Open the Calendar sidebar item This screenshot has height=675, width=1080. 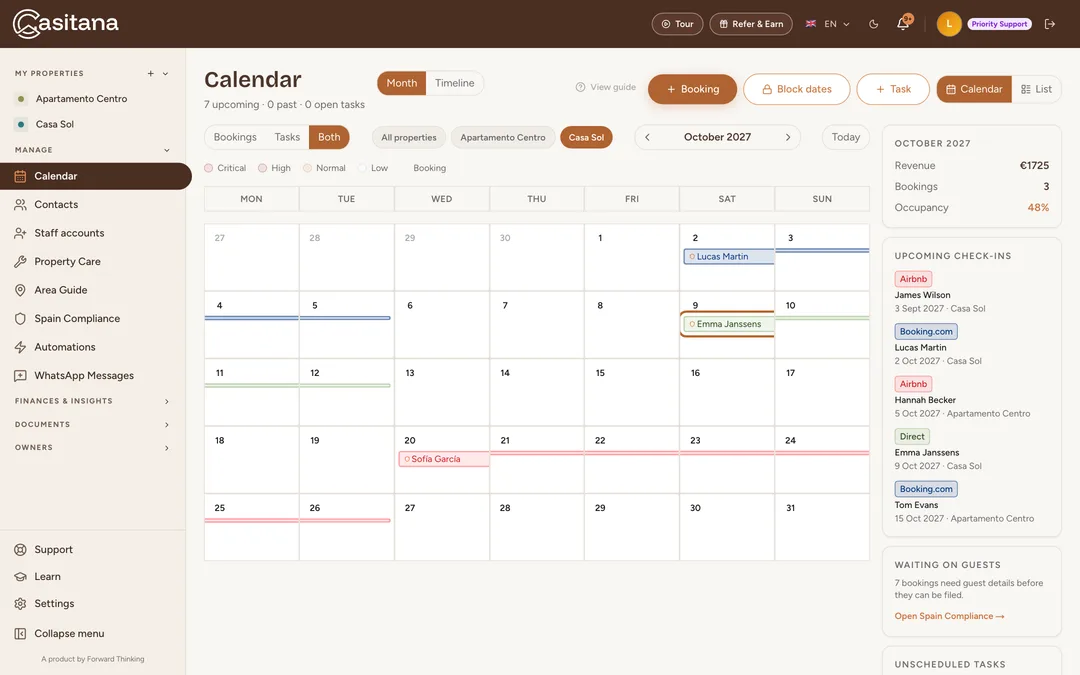(96, 176)
